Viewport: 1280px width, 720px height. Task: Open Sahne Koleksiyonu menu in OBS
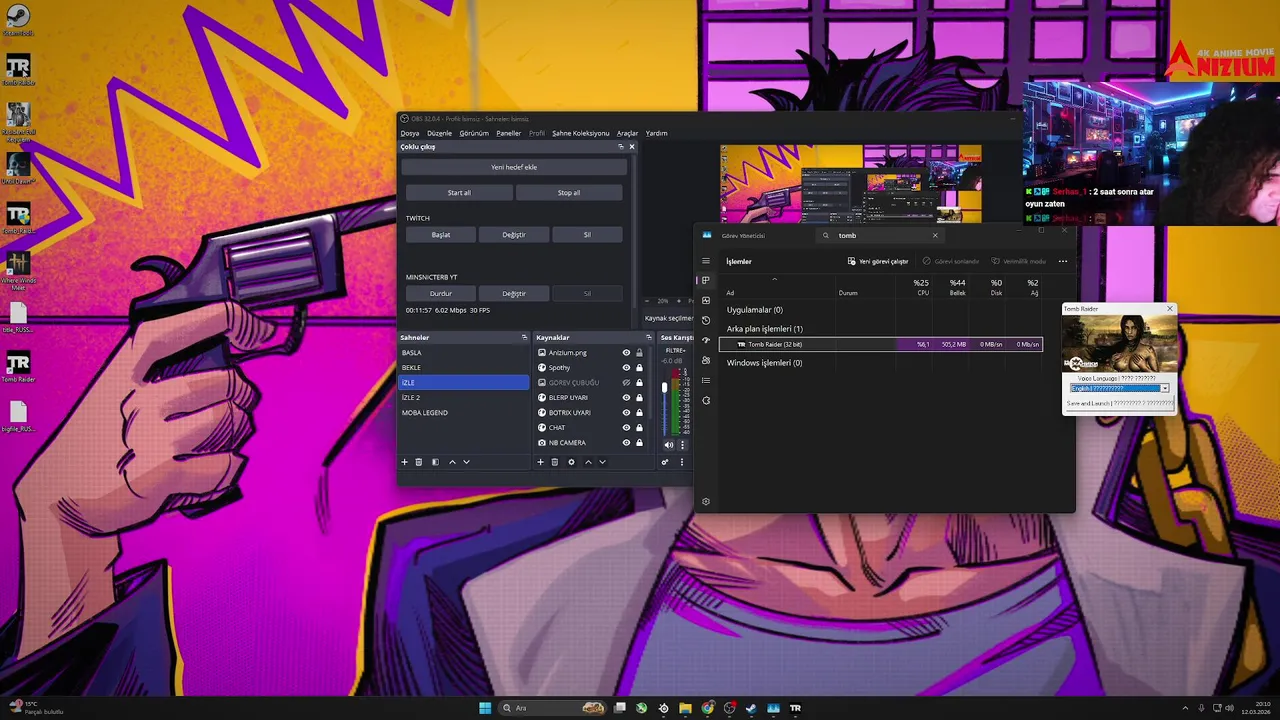coord(581,133)
